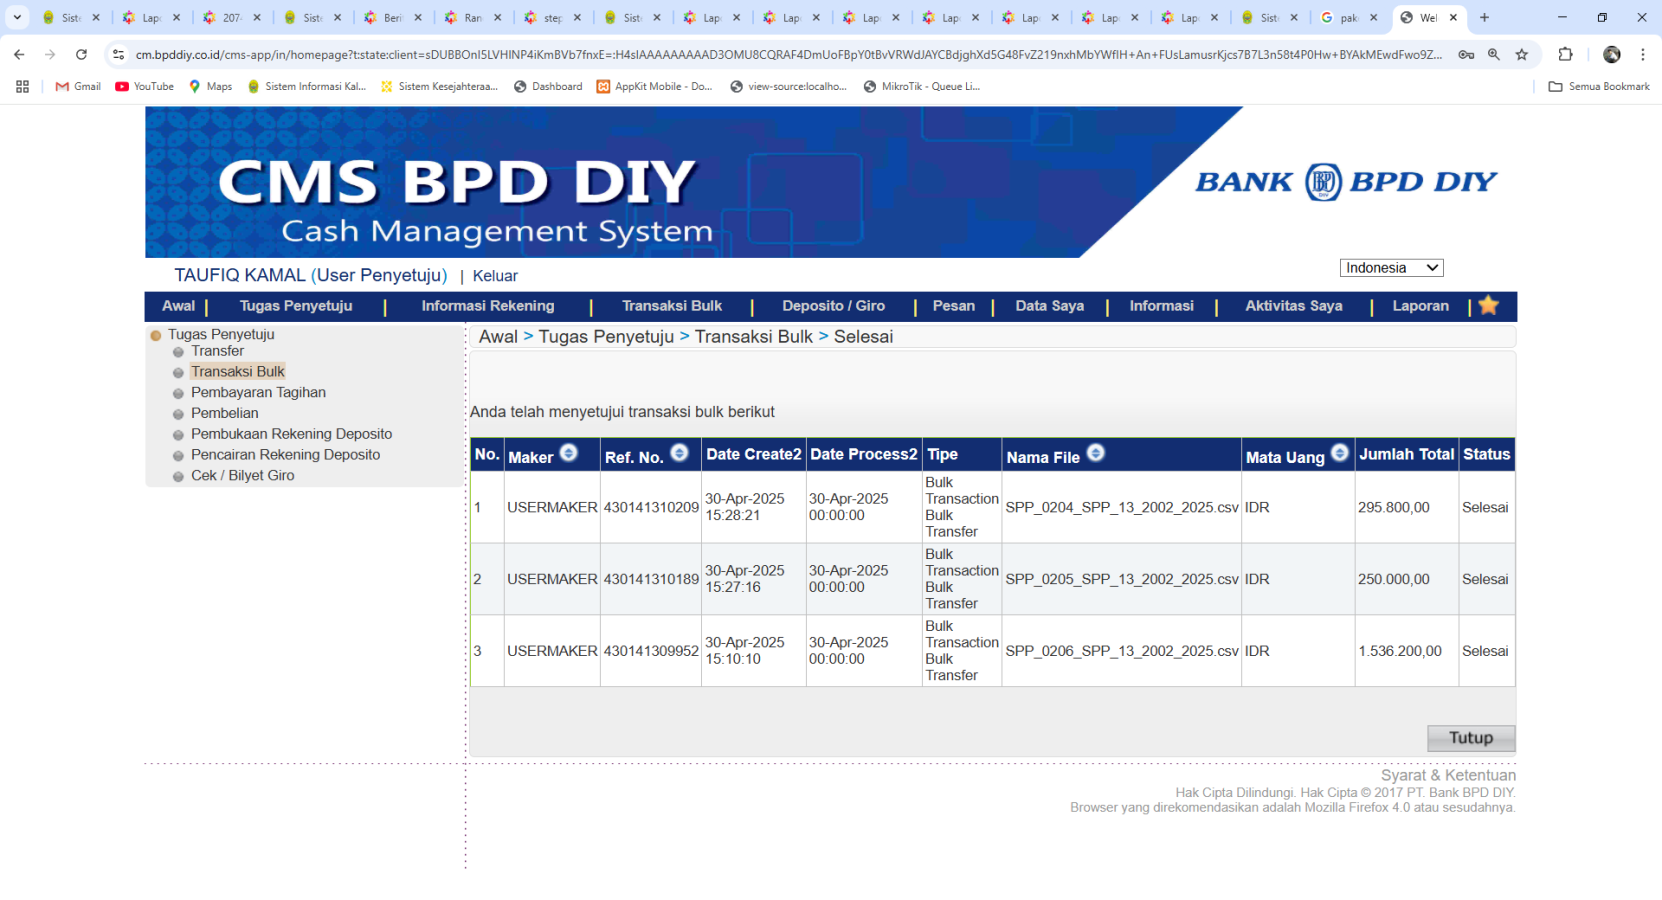1662x900 pixels.
Task: Open Chrome profile avatar icon
Action: (1611, 55)
